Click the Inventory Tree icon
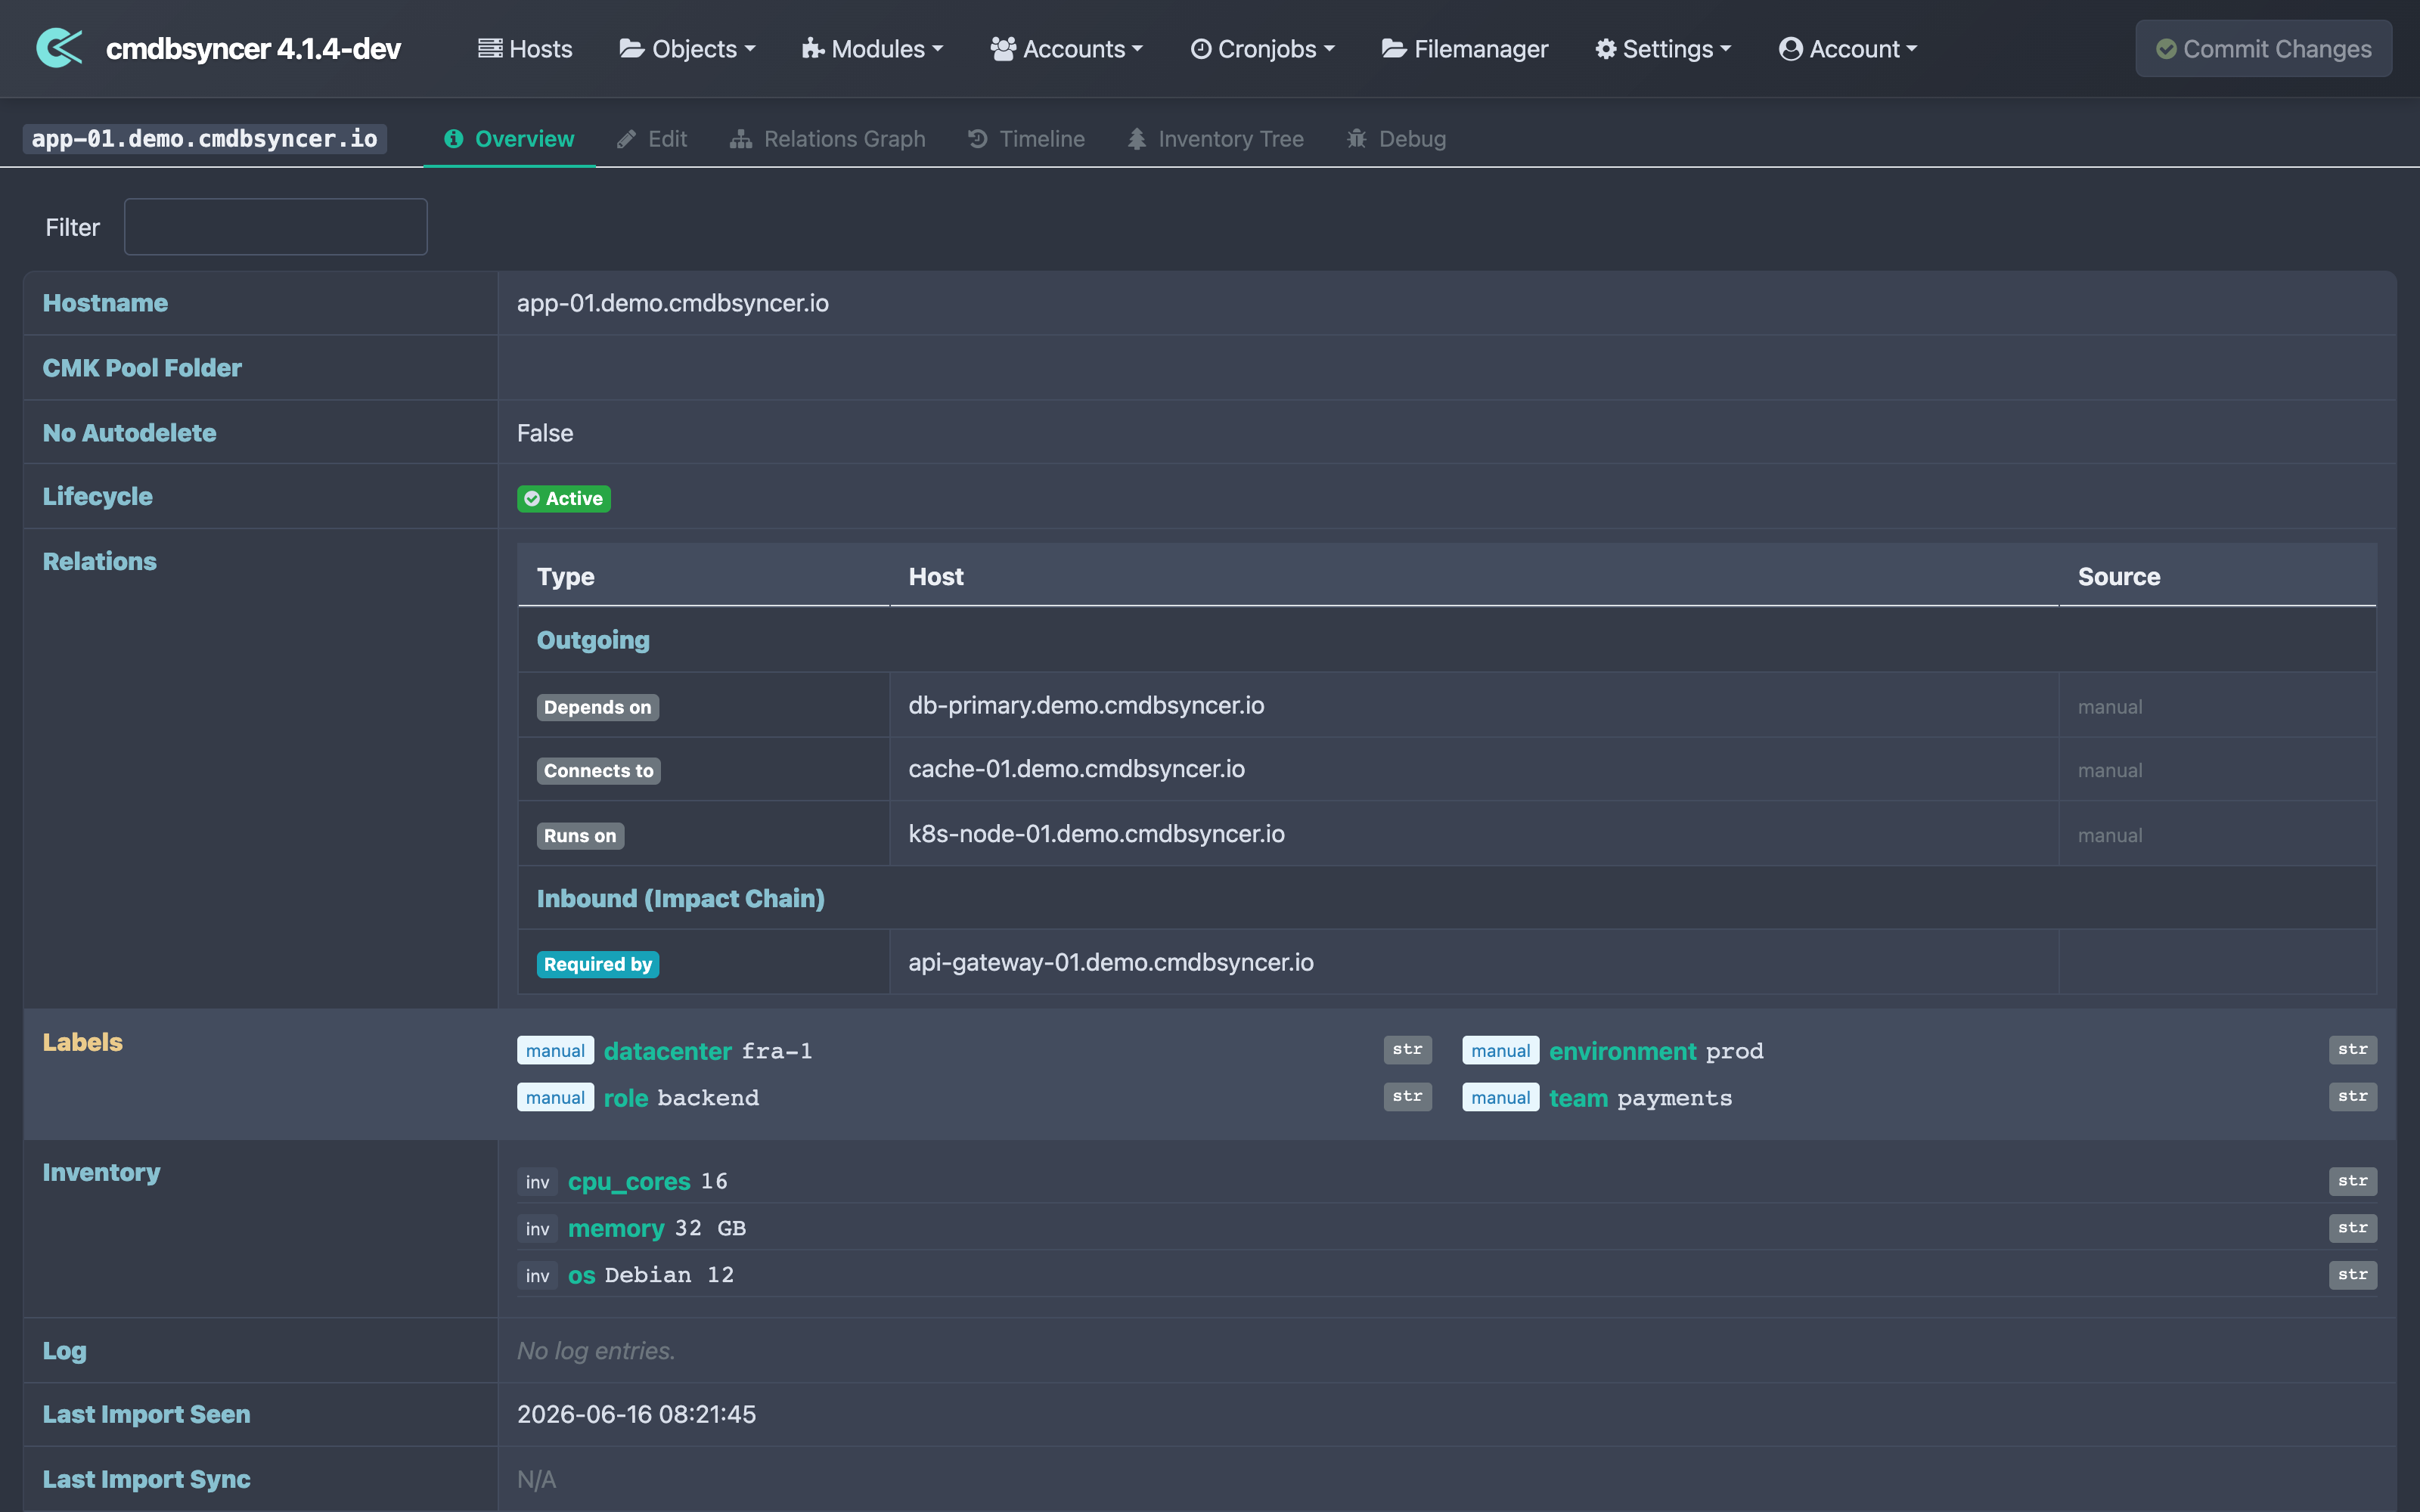This screenshot has width=2420, height=1512. [1137, 139]
